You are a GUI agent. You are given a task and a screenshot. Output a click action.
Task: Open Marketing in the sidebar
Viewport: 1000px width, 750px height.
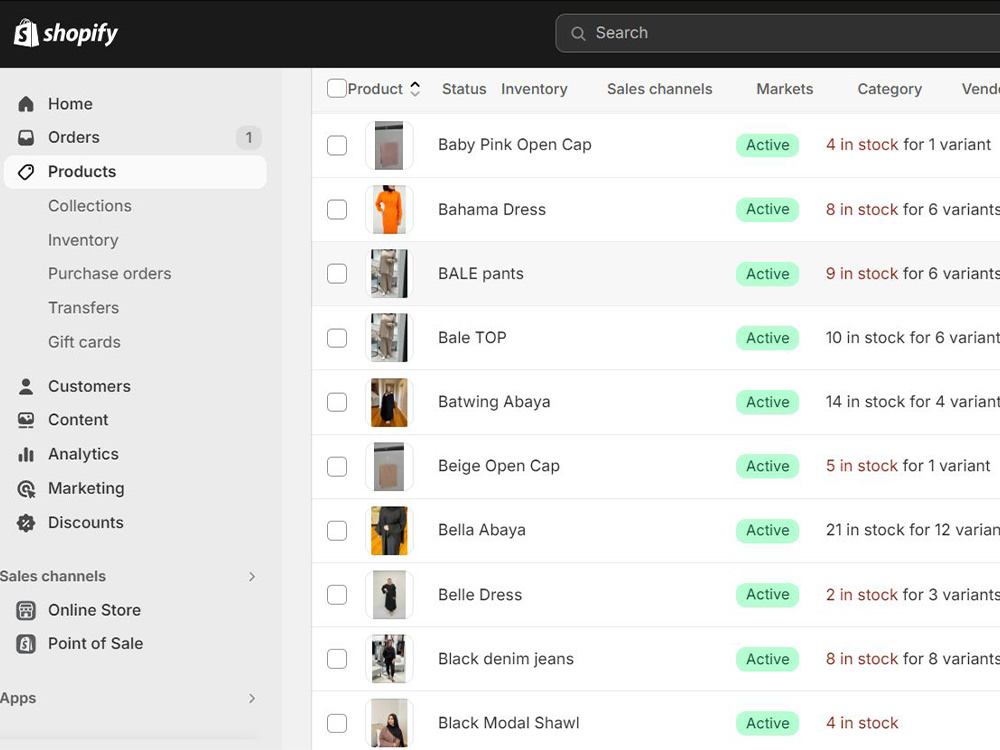pos(86,489)
